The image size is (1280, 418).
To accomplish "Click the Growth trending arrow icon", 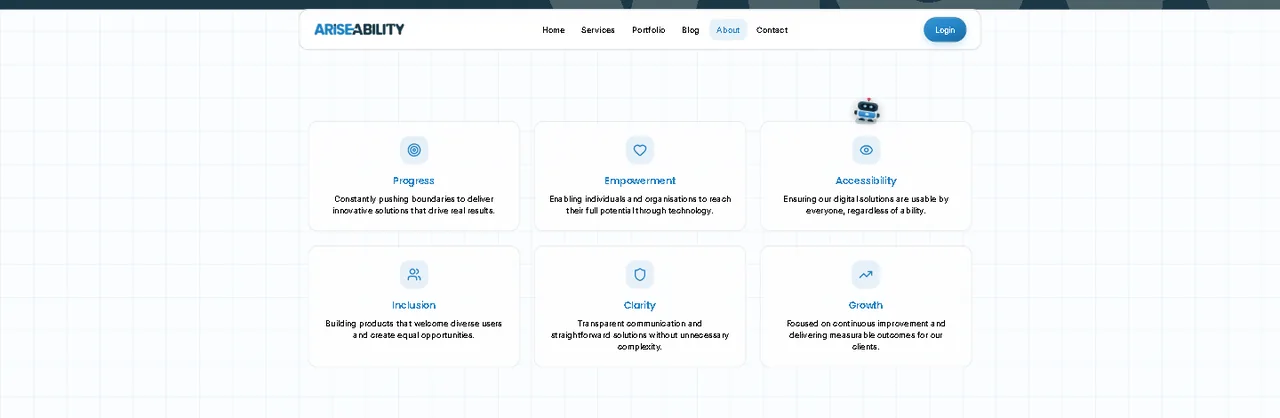I will coord(866,274).
